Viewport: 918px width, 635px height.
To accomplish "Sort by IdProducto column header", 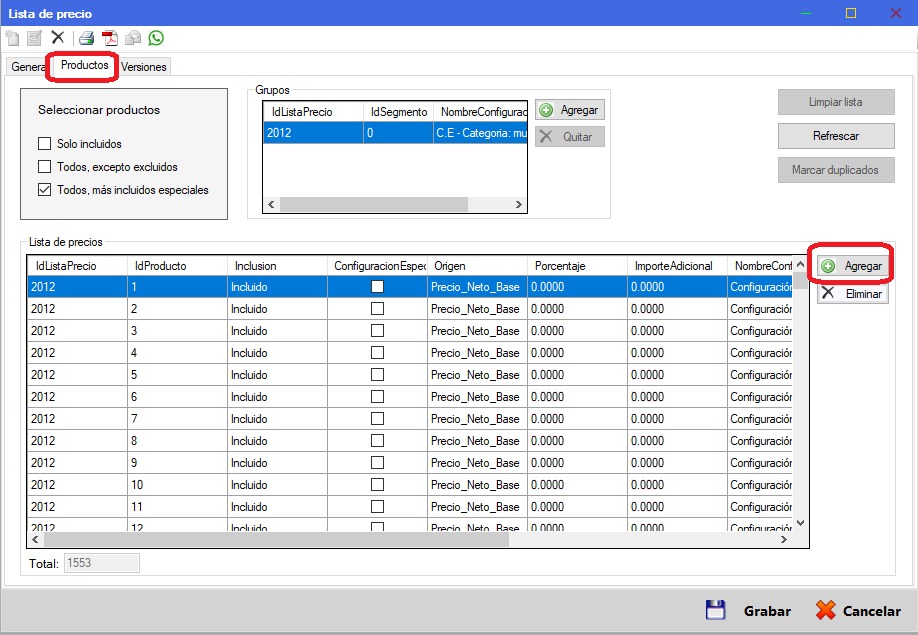I will pos(177,266).
